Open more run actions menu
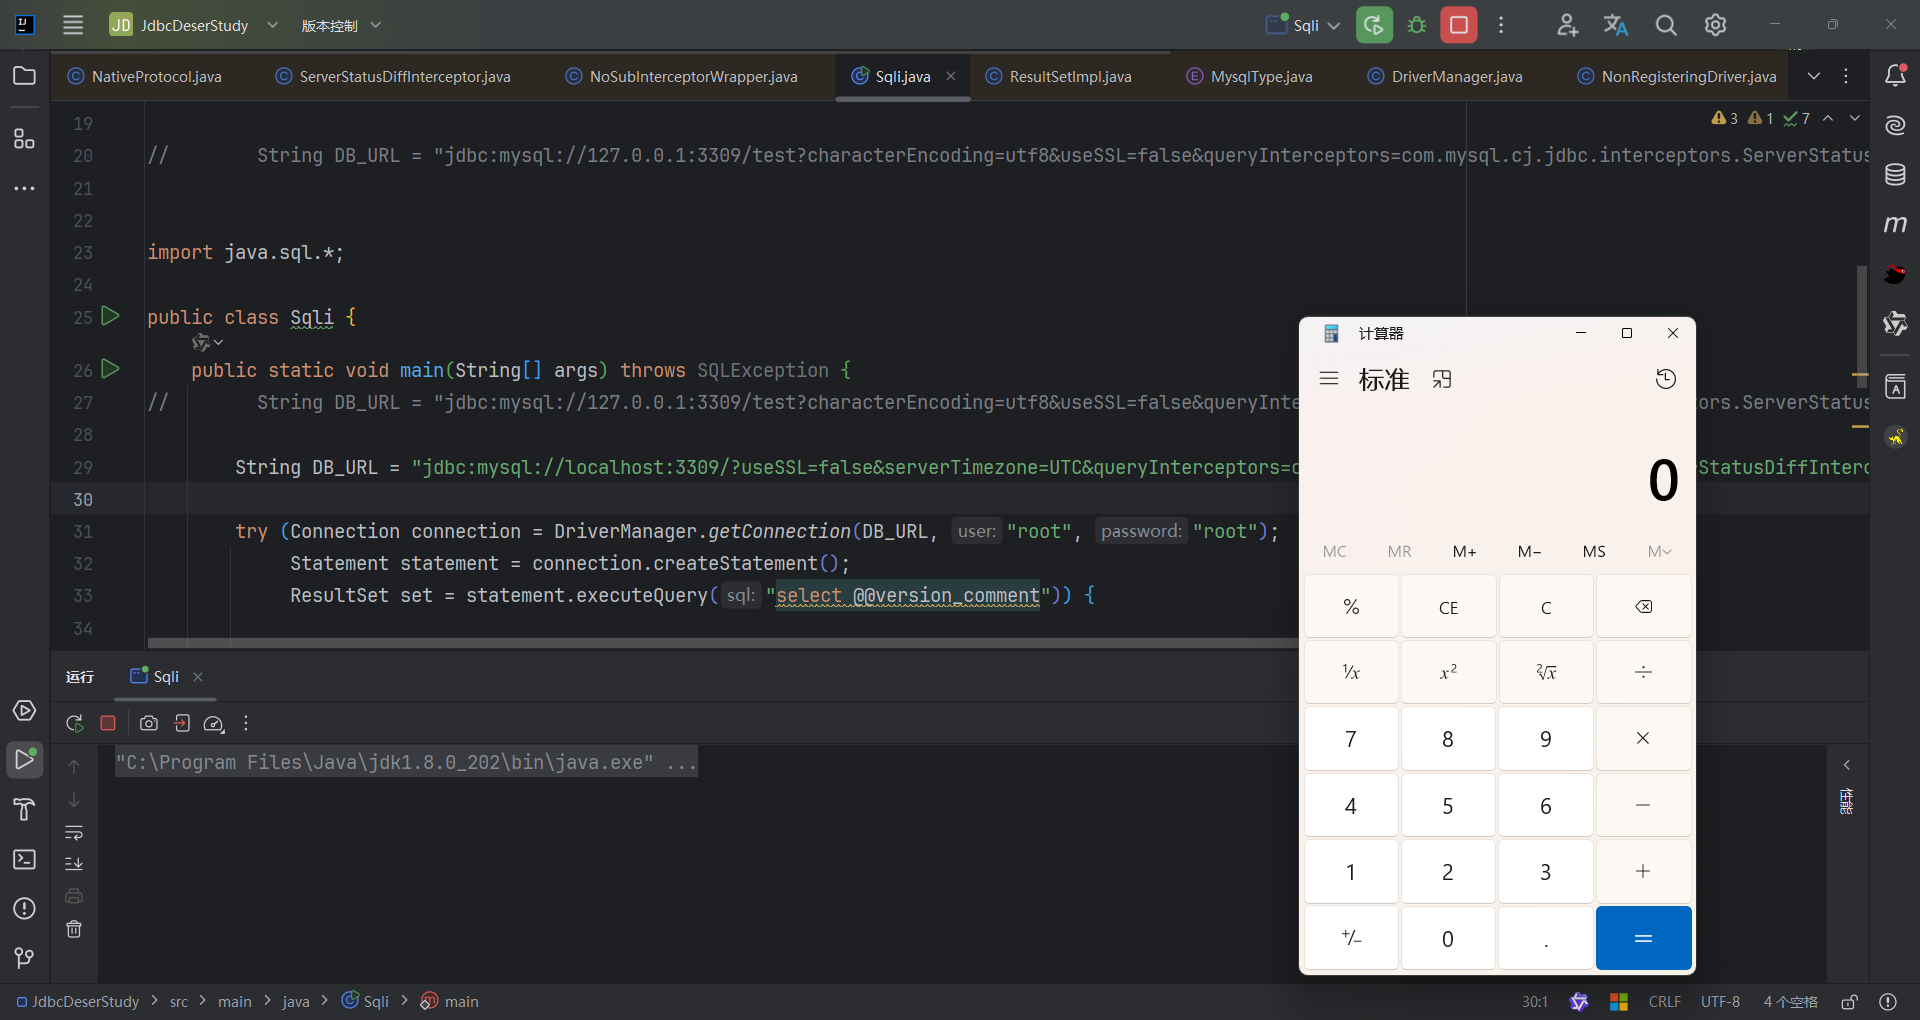Image resolution: width=1920 pixels, height=1020 pixels. pos(1501,25)
